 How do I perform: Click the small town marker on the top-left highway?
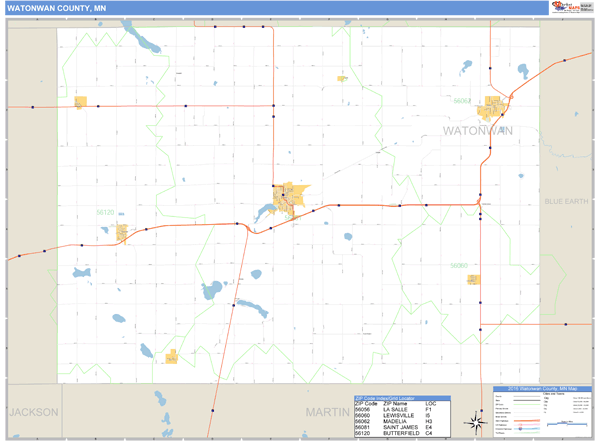click(x=87, y=101)
